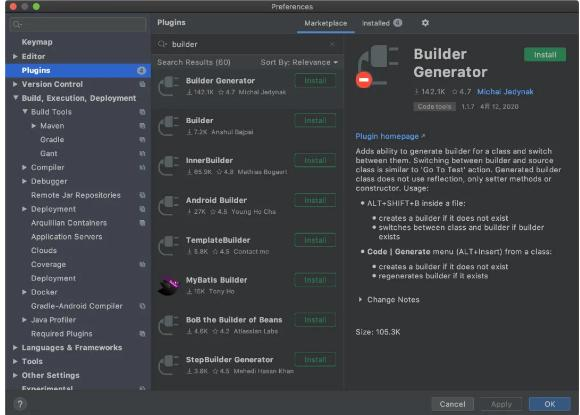
Task: Click the Plugins update count badge
Action: click(x=141, y=70)
